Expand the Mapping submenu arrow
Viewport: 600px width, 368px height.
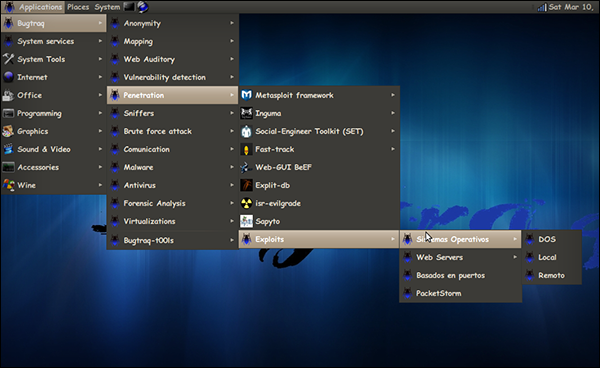tap(232, 41)
